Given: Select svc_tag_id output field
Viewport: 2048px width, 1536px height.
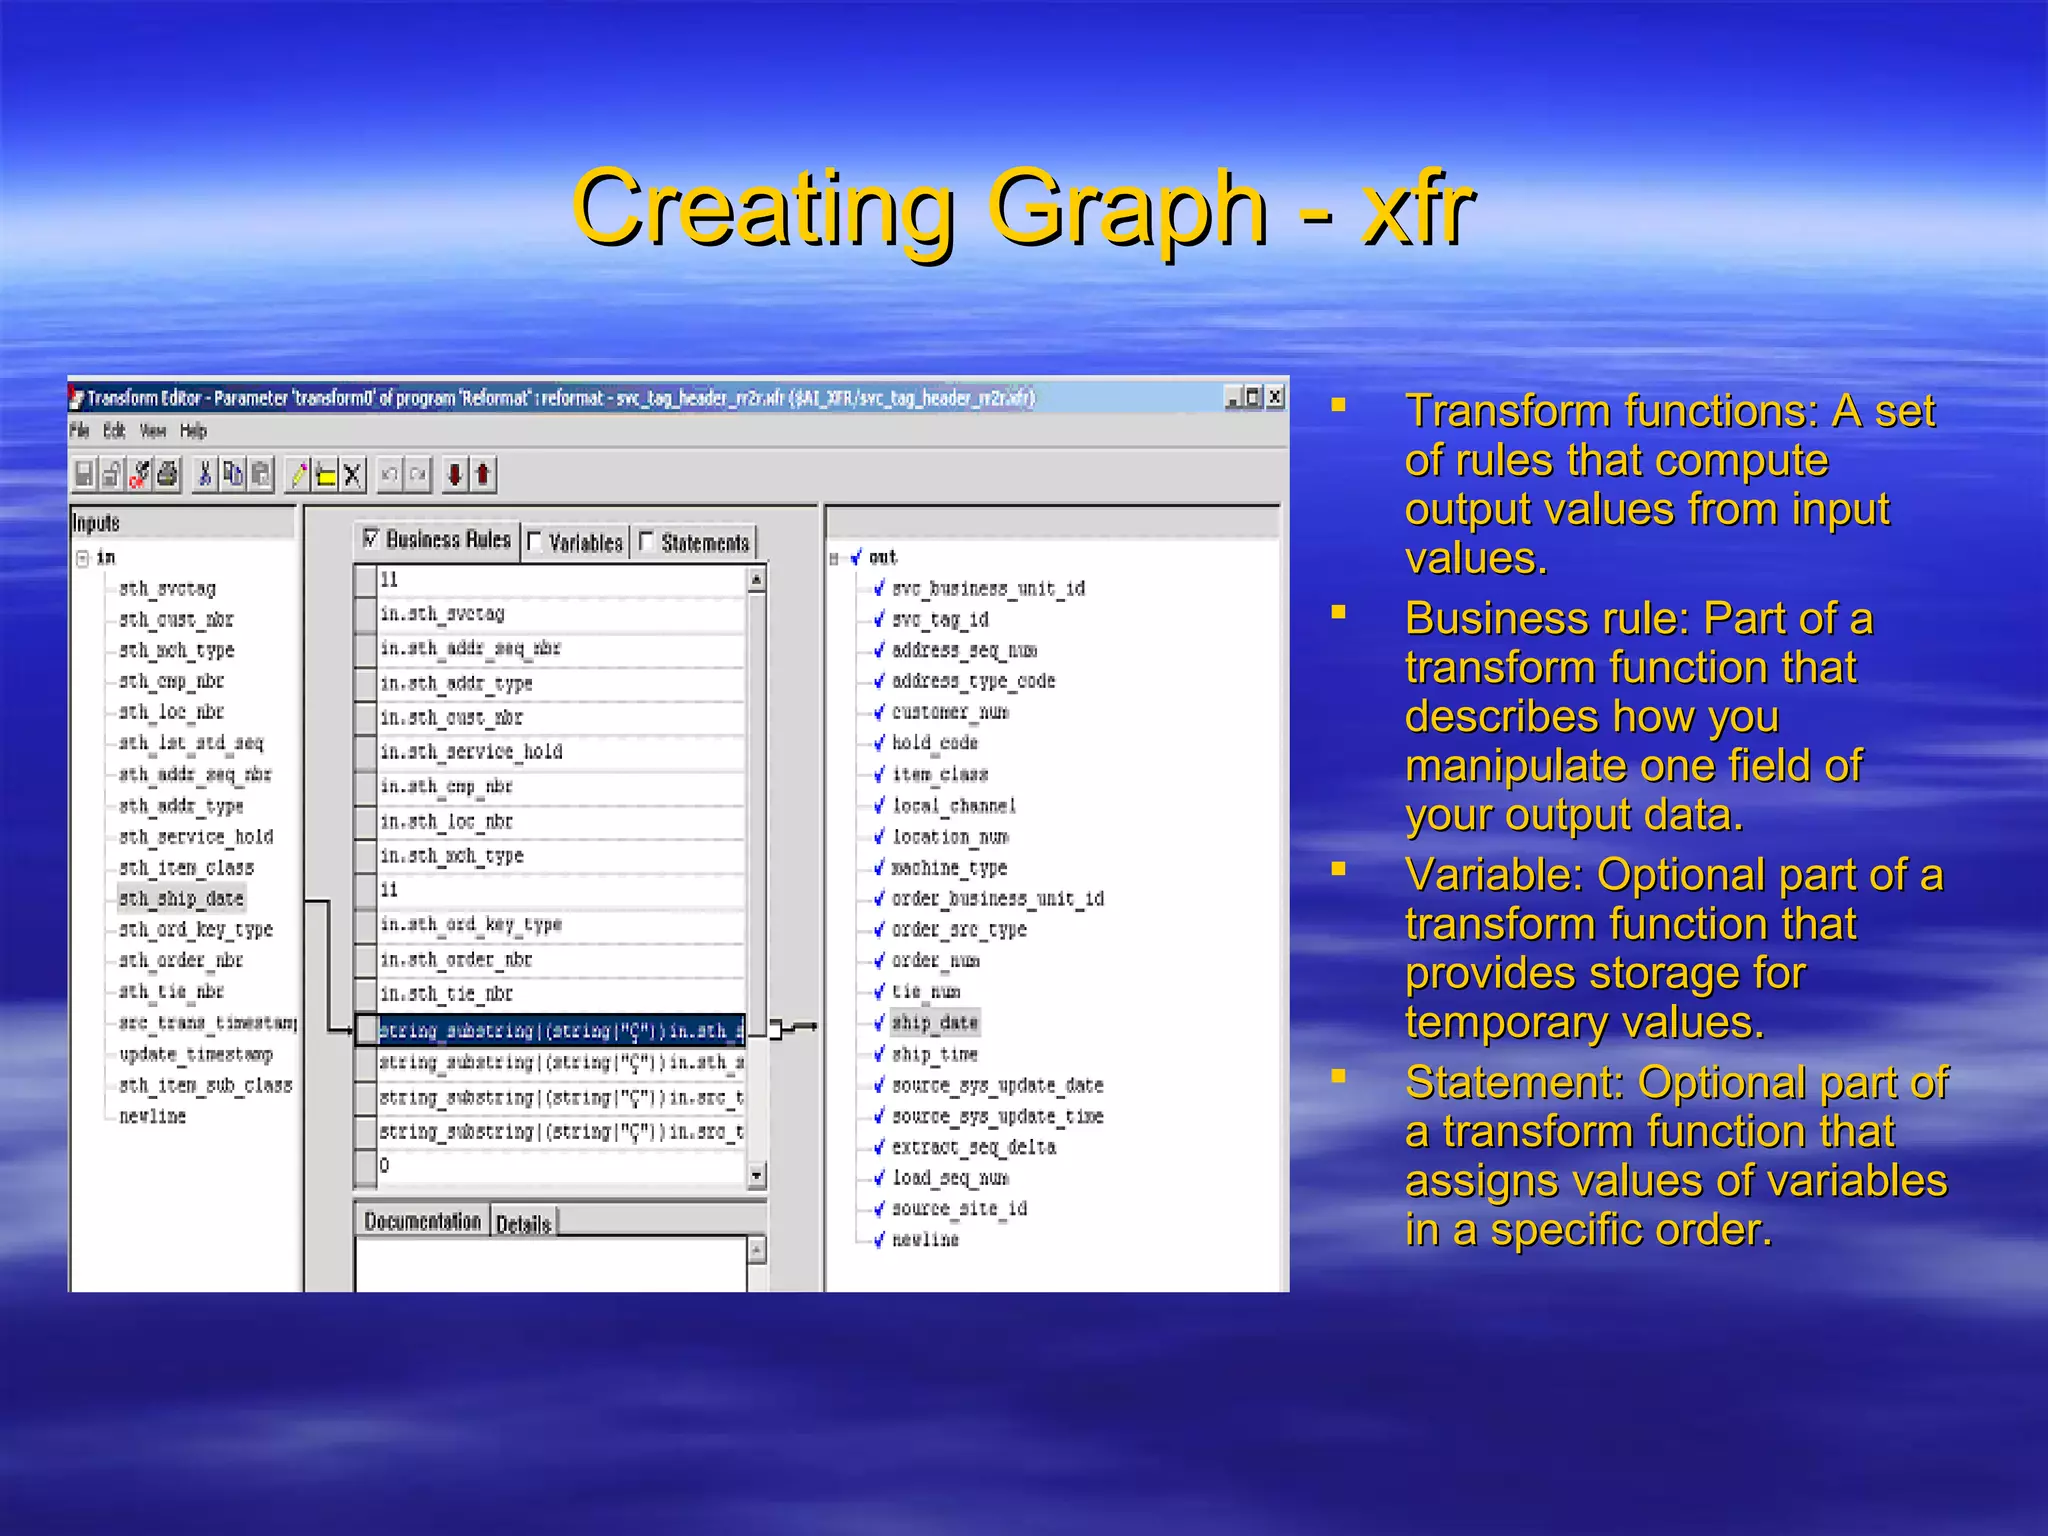Looking at the screenshot, I should coord(940,619).
